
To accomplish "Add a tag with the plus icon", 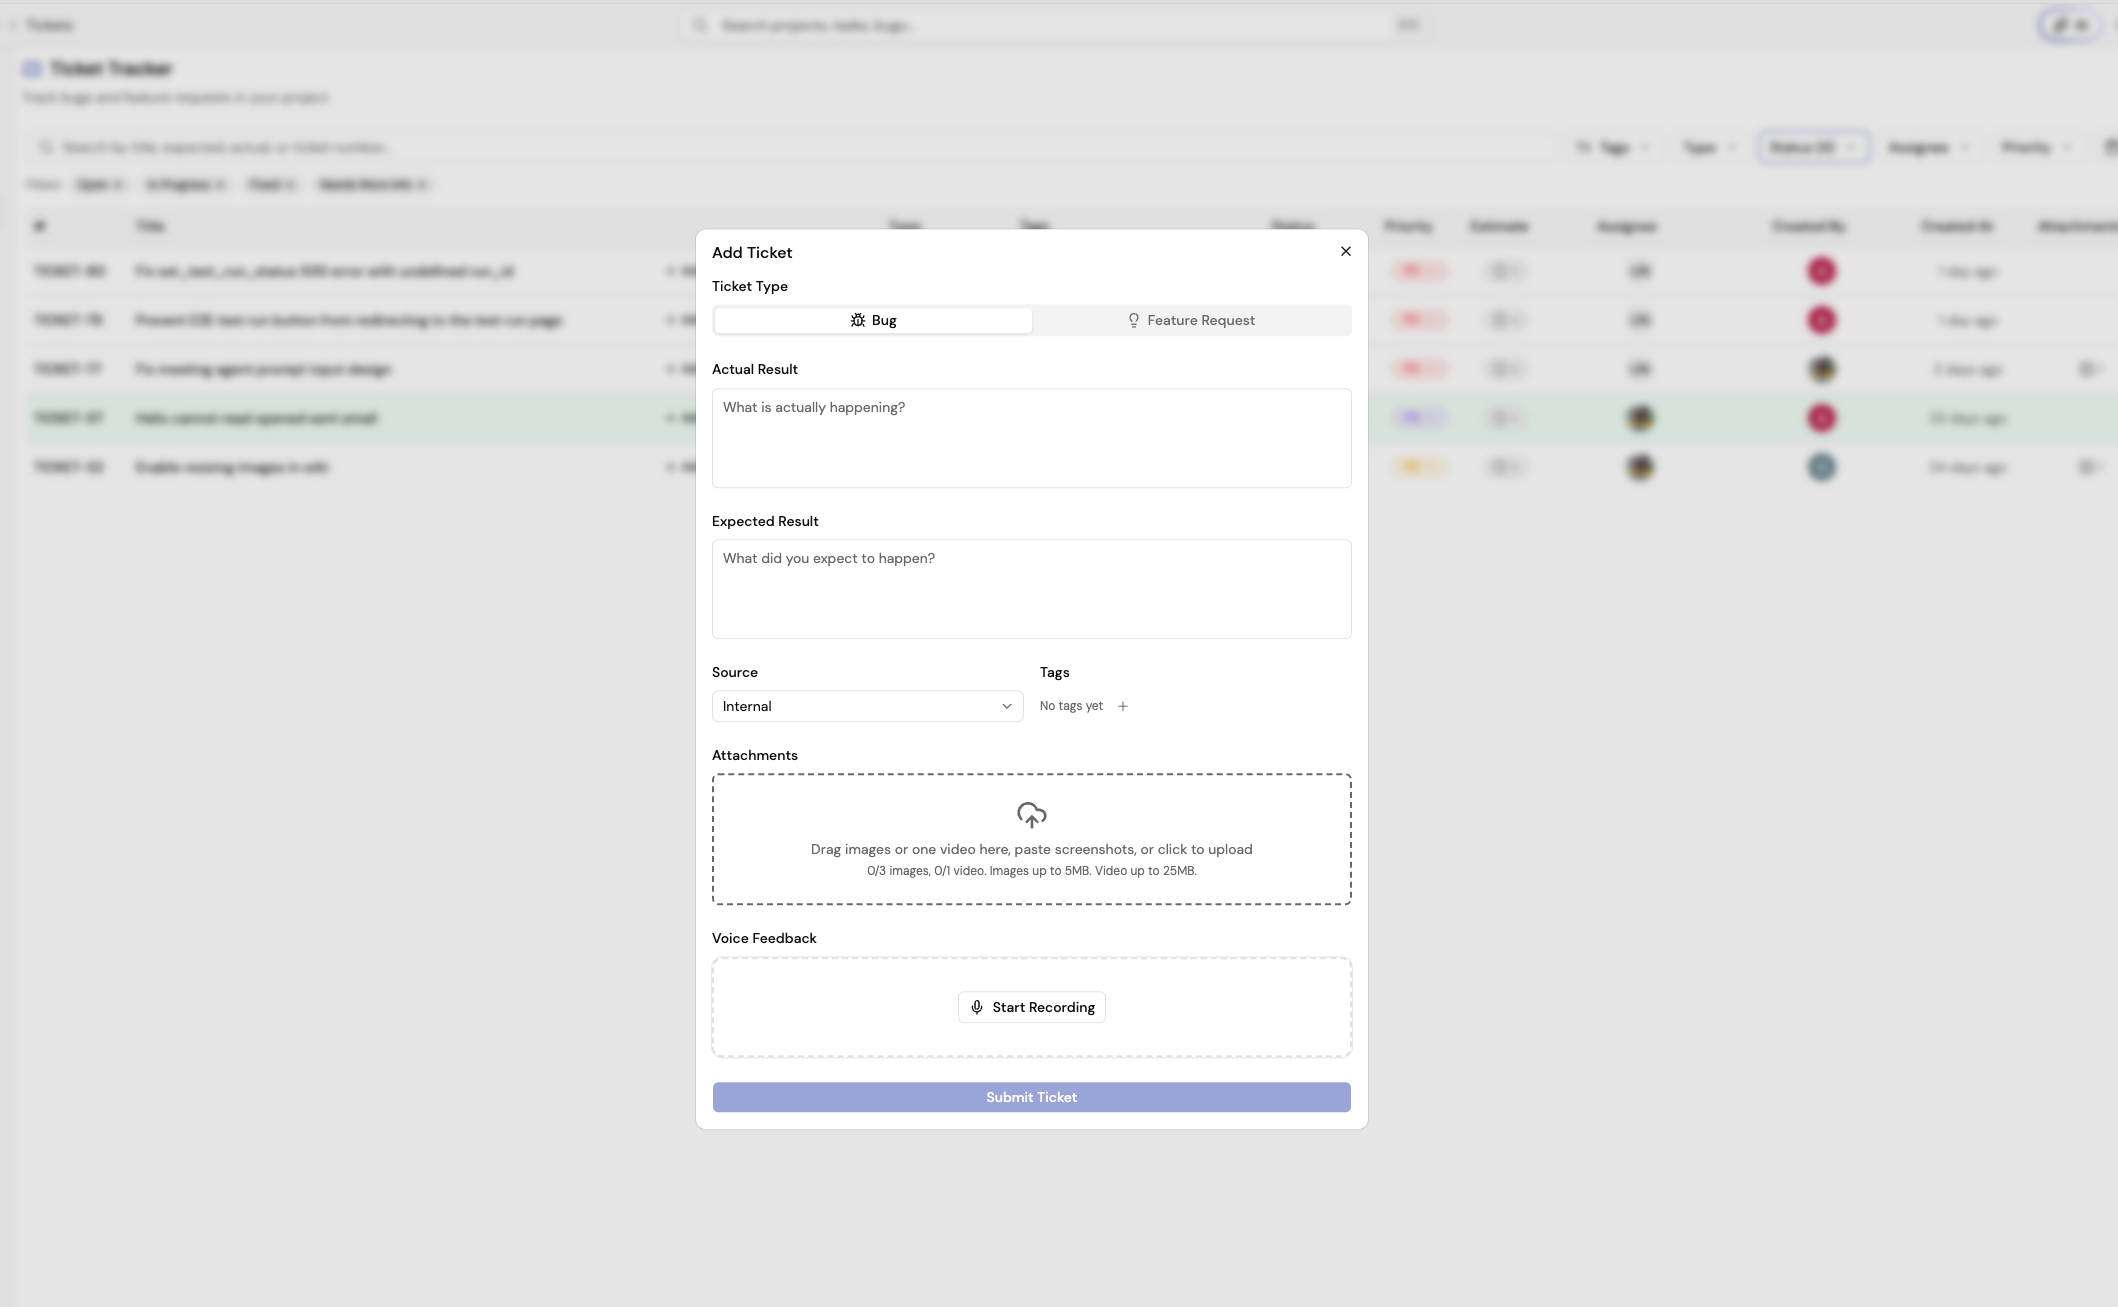I will click(1122, 706).
